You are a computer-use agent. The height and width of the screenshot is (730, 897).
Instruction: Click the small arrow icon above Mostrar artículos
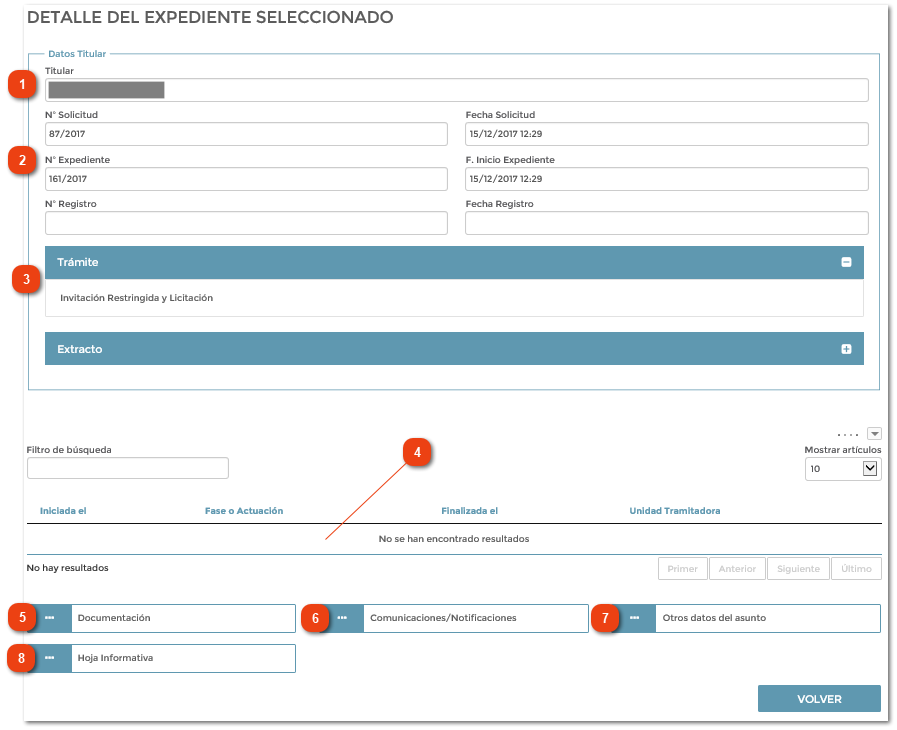[x=874, y=433]
